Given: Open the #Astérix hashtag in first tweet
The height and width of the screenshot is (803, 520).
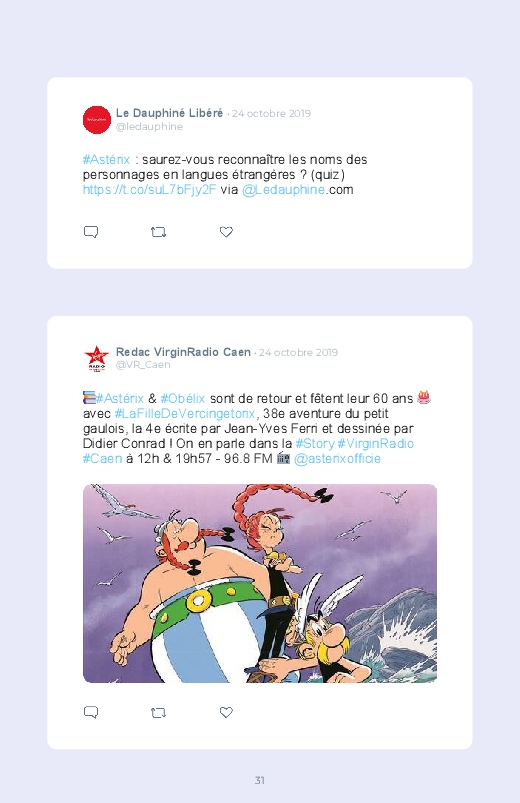Looking at the screenshot, I should click(107, 159).
